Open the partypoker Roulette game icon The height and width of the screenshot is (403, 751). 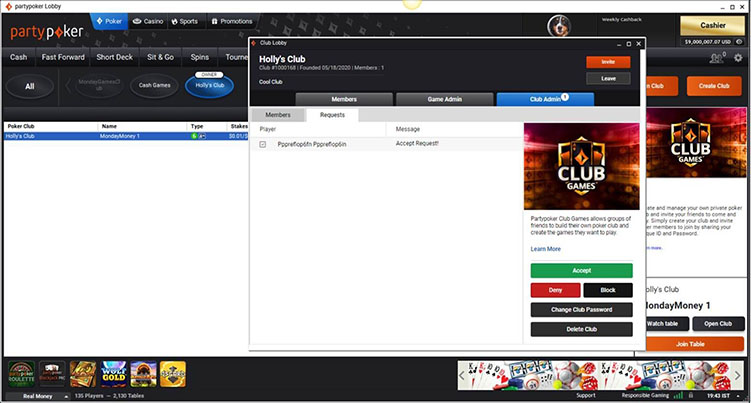click(22, 374)
